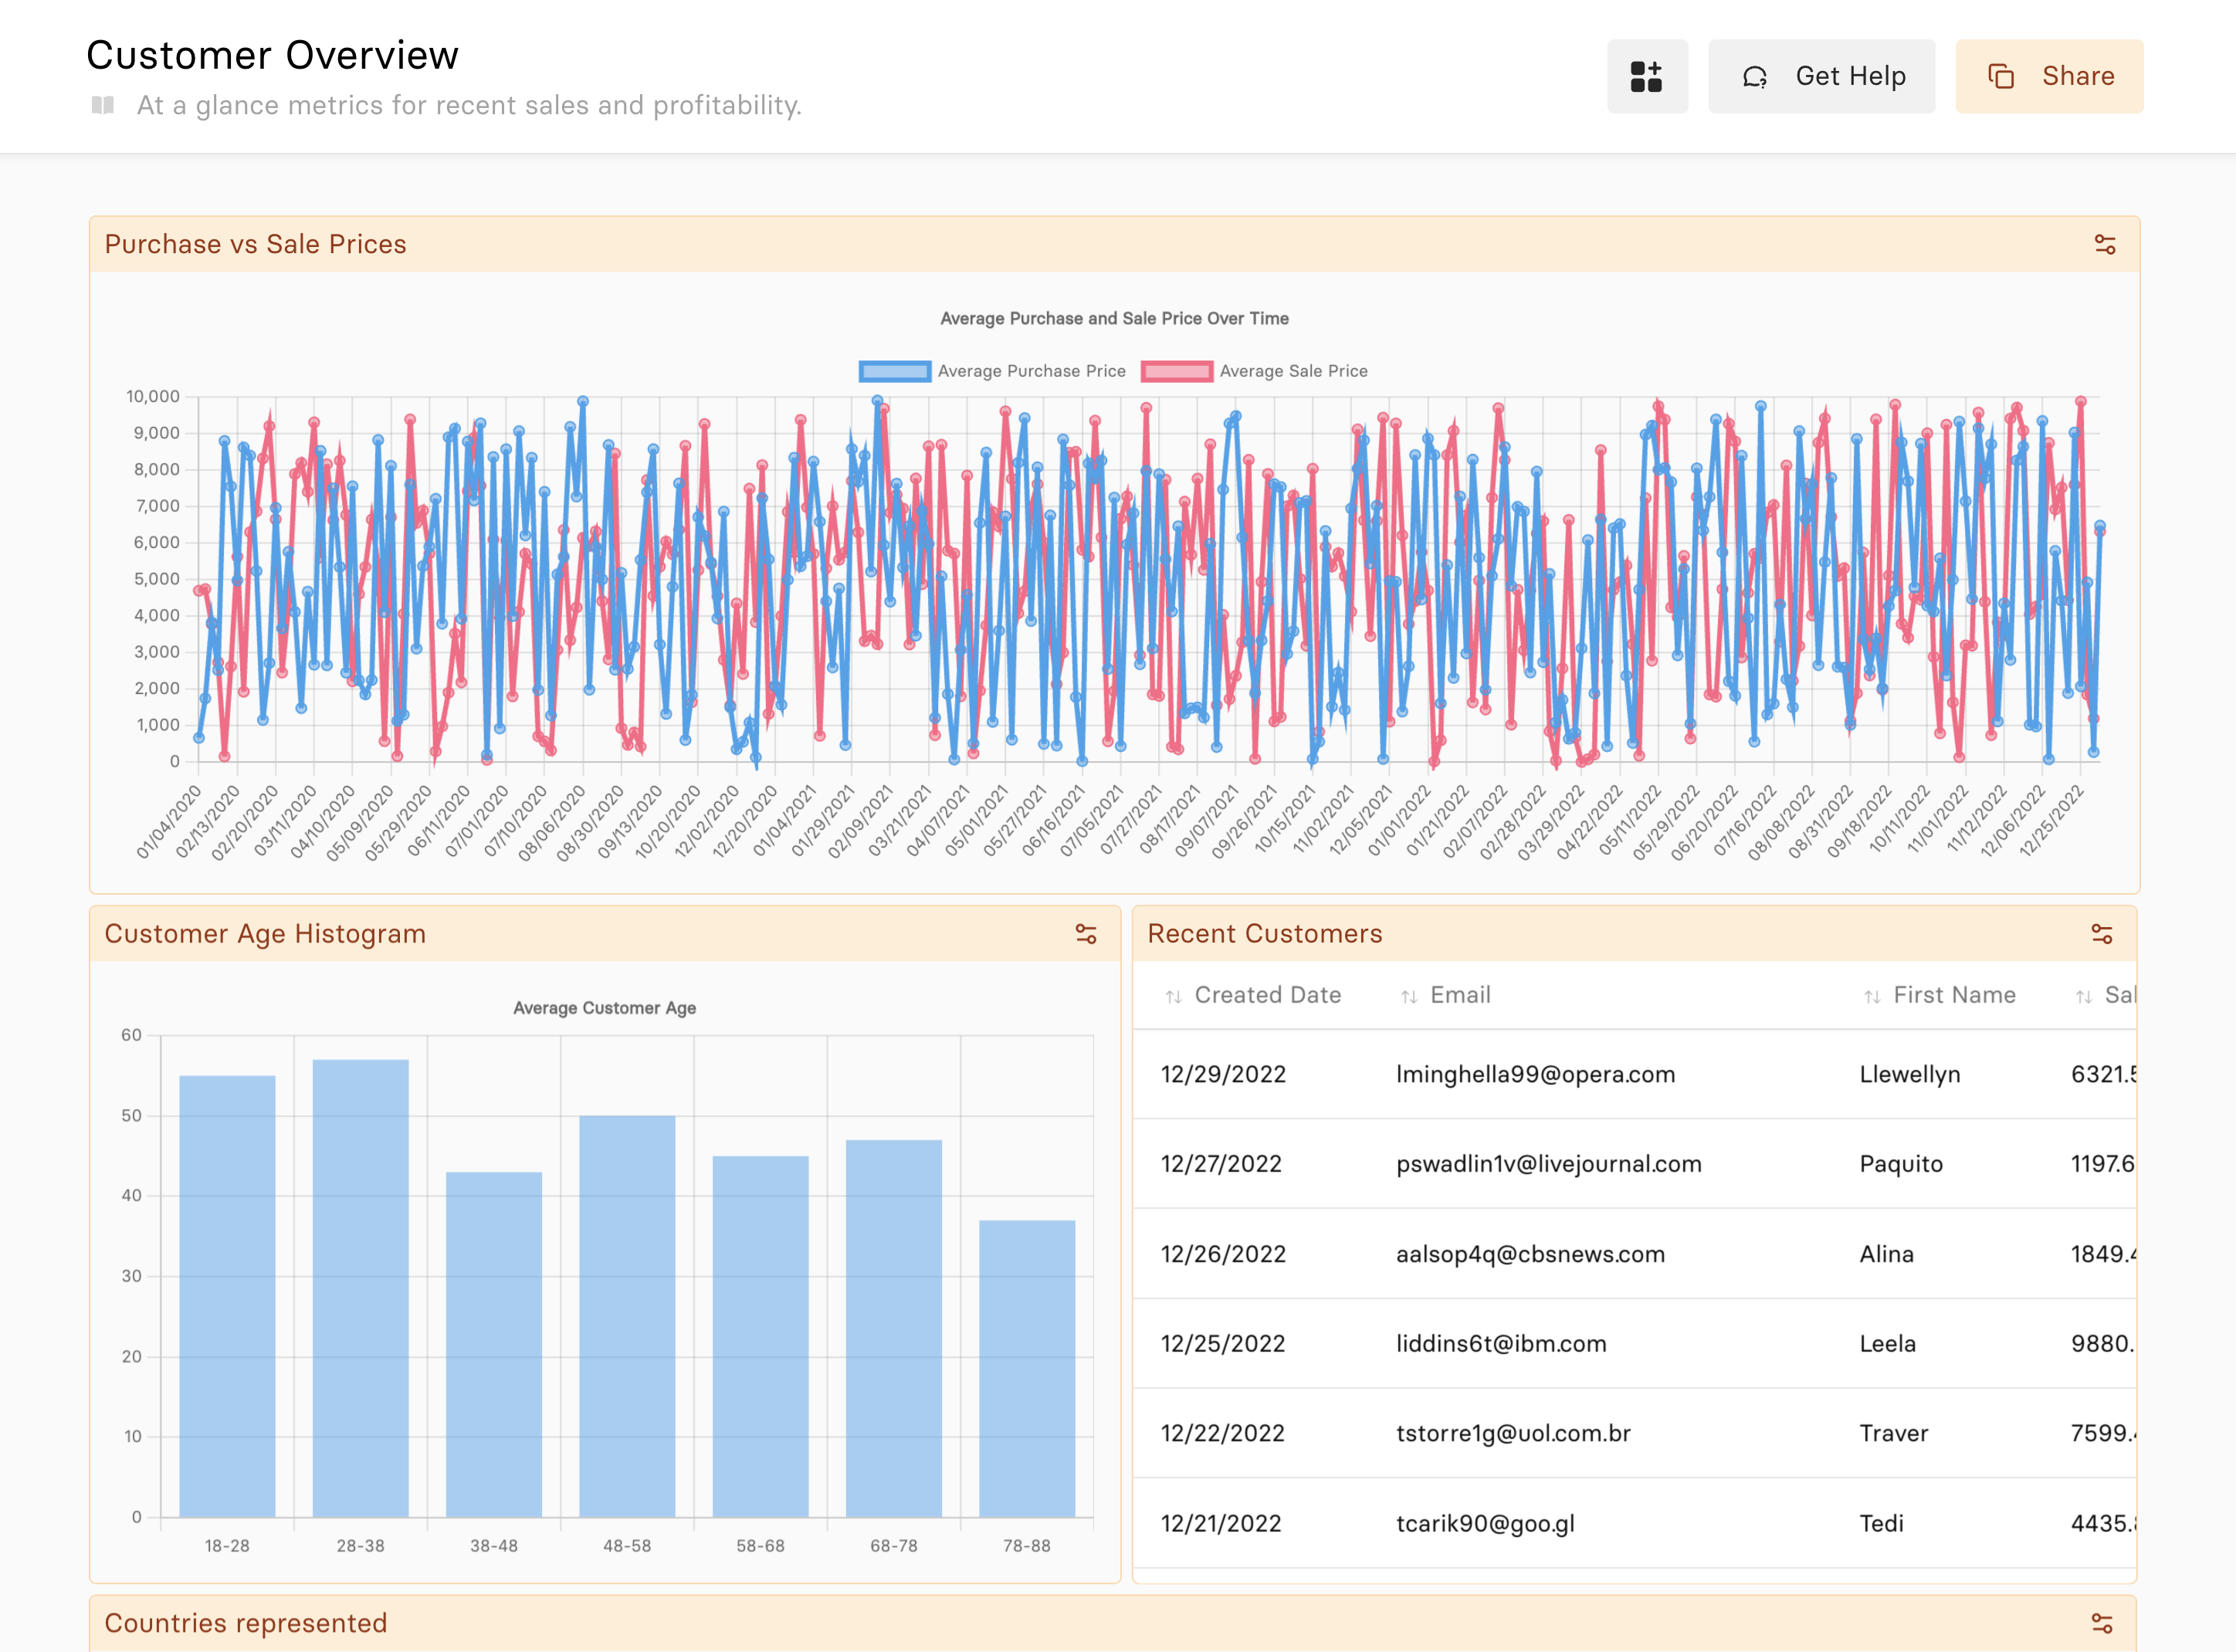The width and height of the screenshot is (2236, 1652).
Task: Click first name Paquito
Action: click(x=1901, y=1164)
